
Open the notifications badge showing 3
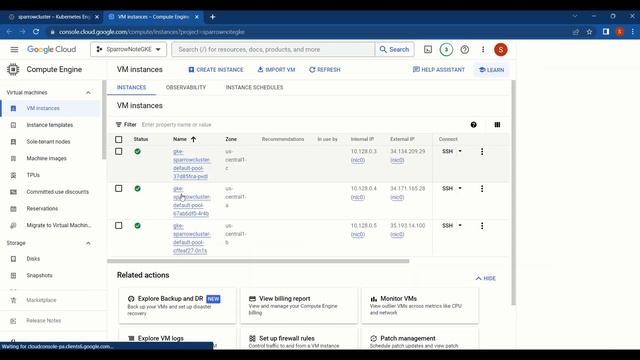tap(446, 49)
